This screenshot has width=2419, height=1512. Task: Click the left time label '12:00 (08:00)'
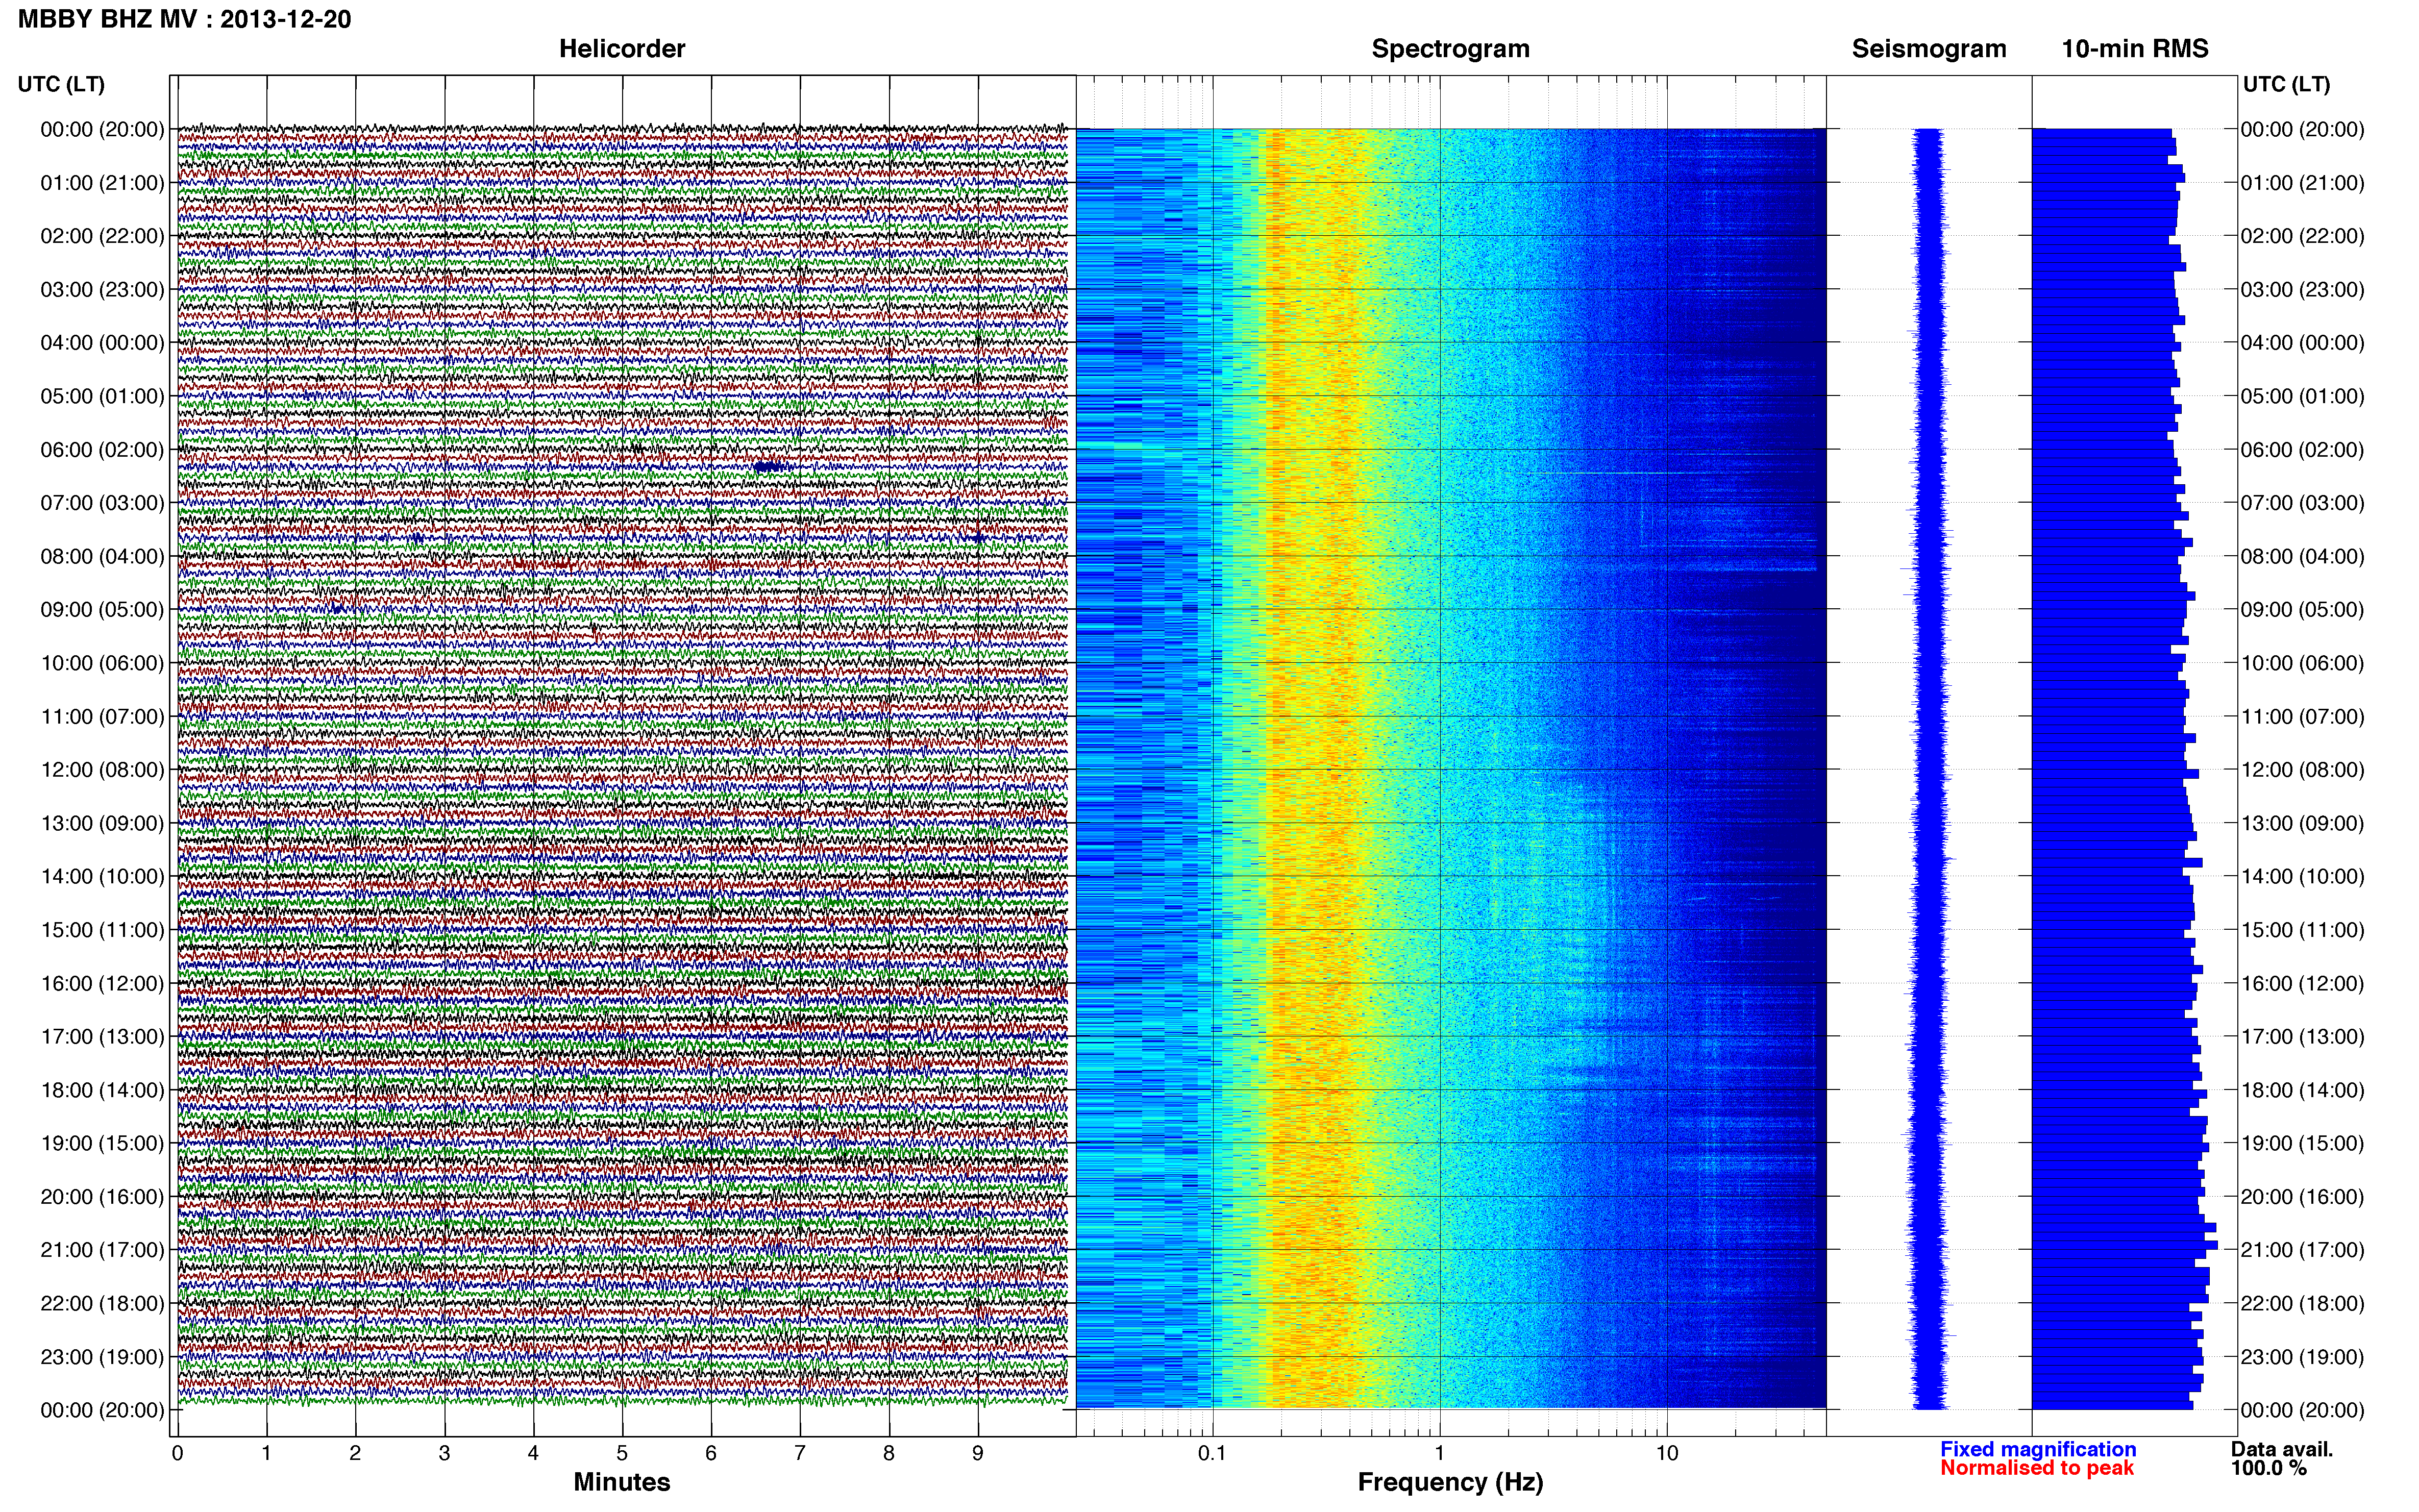pos(102,770)
